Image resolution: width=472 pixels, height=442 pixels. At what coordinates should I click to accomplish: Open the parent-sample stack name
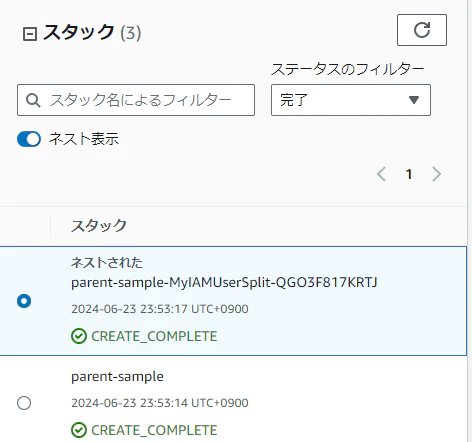[117, 377]
